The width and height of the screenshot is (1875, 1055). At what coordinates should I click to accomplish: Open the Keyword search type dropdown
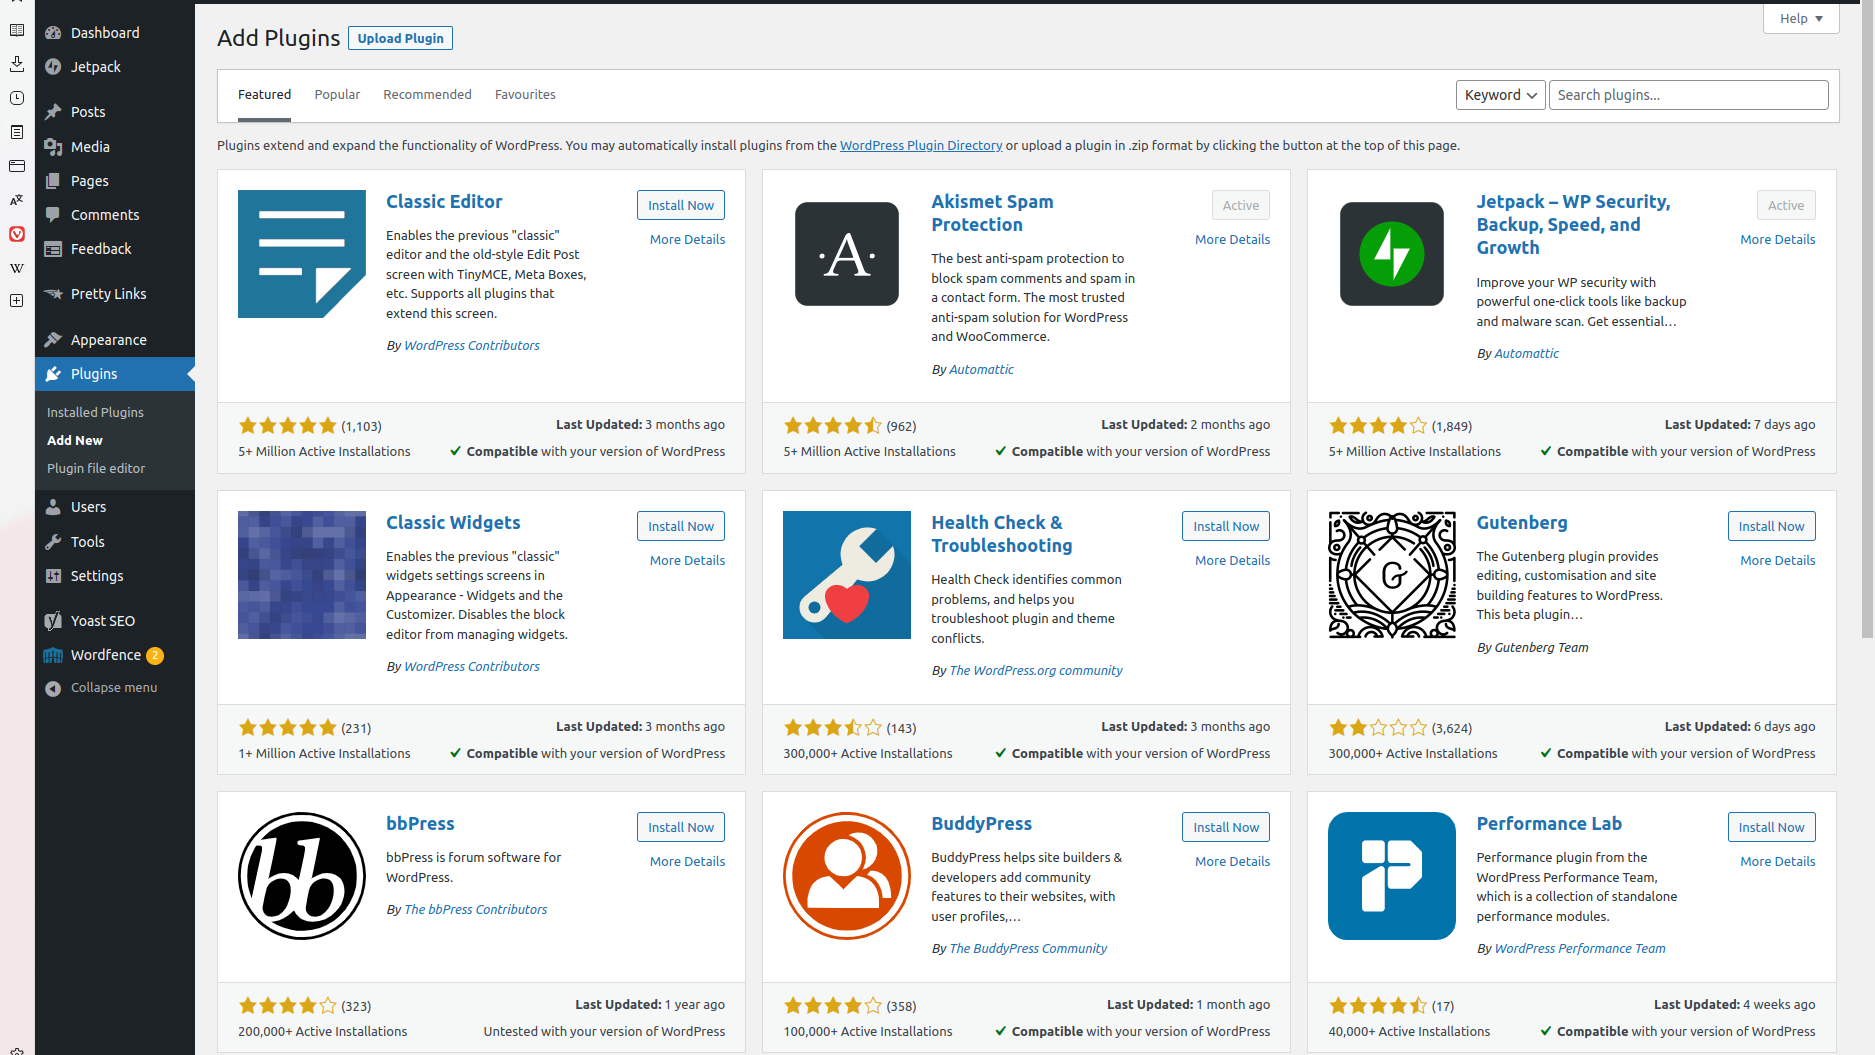click(x=1500, y=95)
